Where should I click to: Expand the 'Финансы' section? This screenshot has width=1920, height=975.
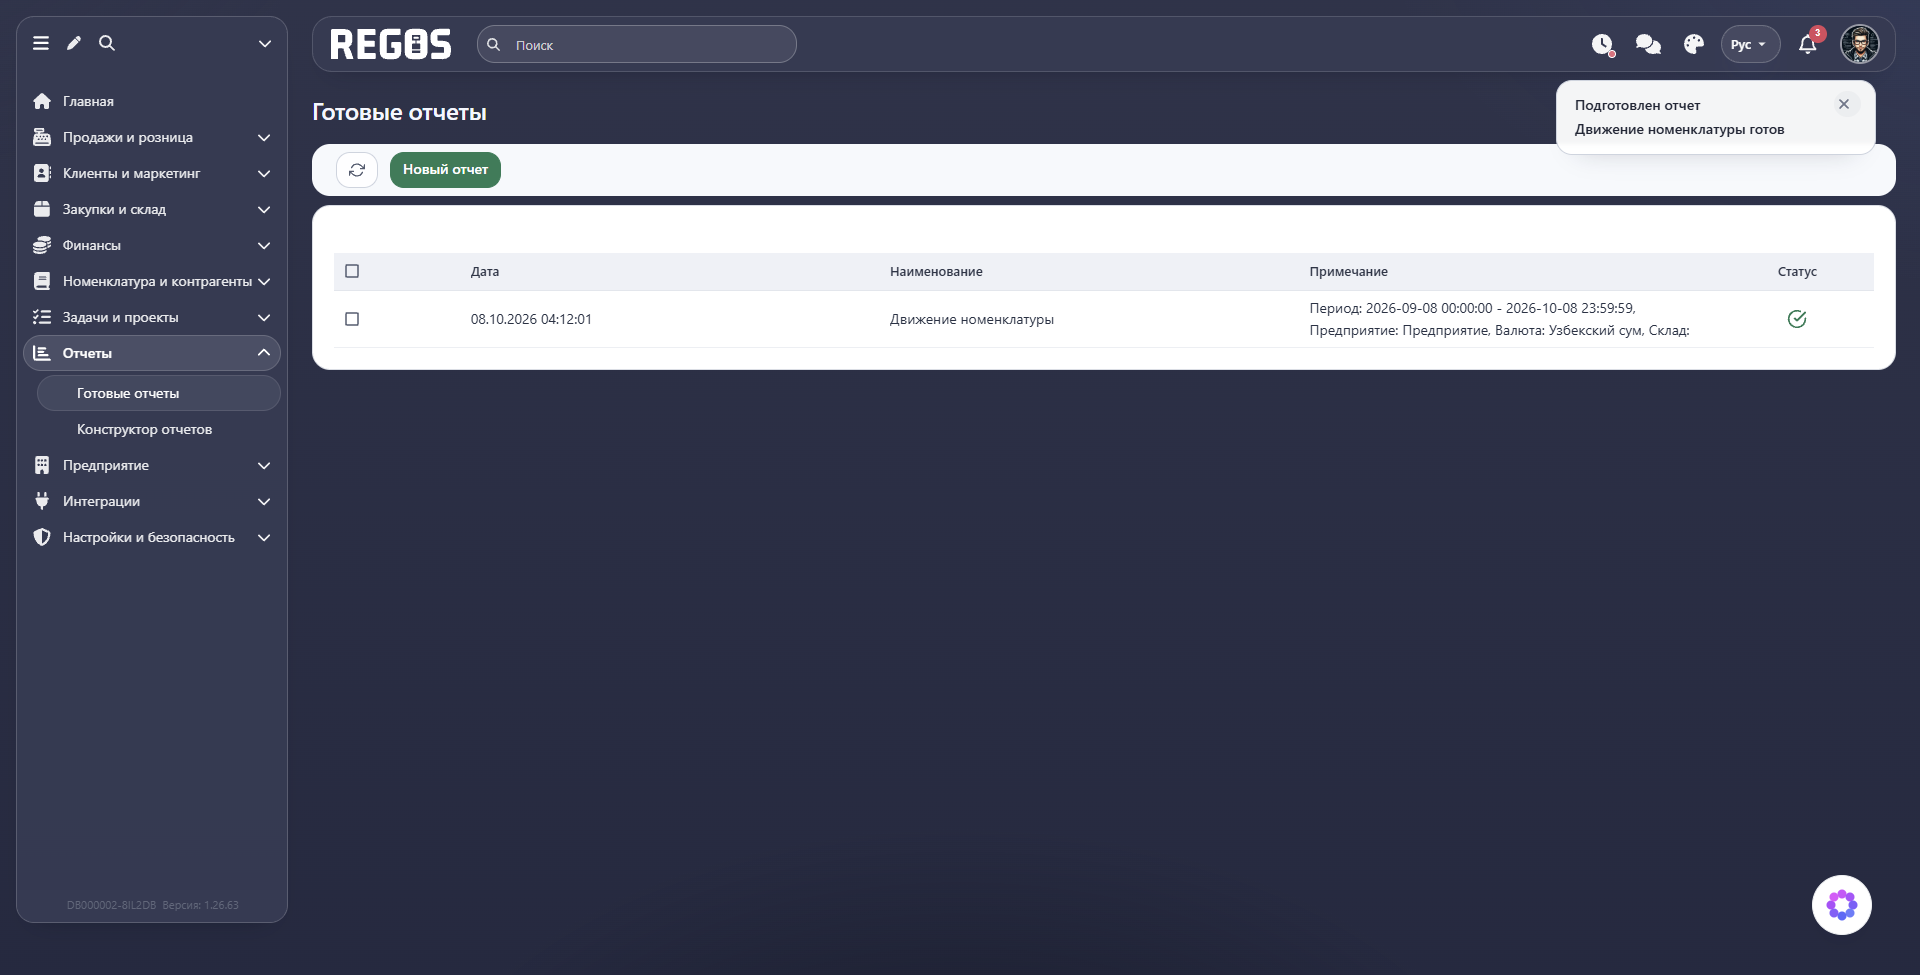(152, 245)
